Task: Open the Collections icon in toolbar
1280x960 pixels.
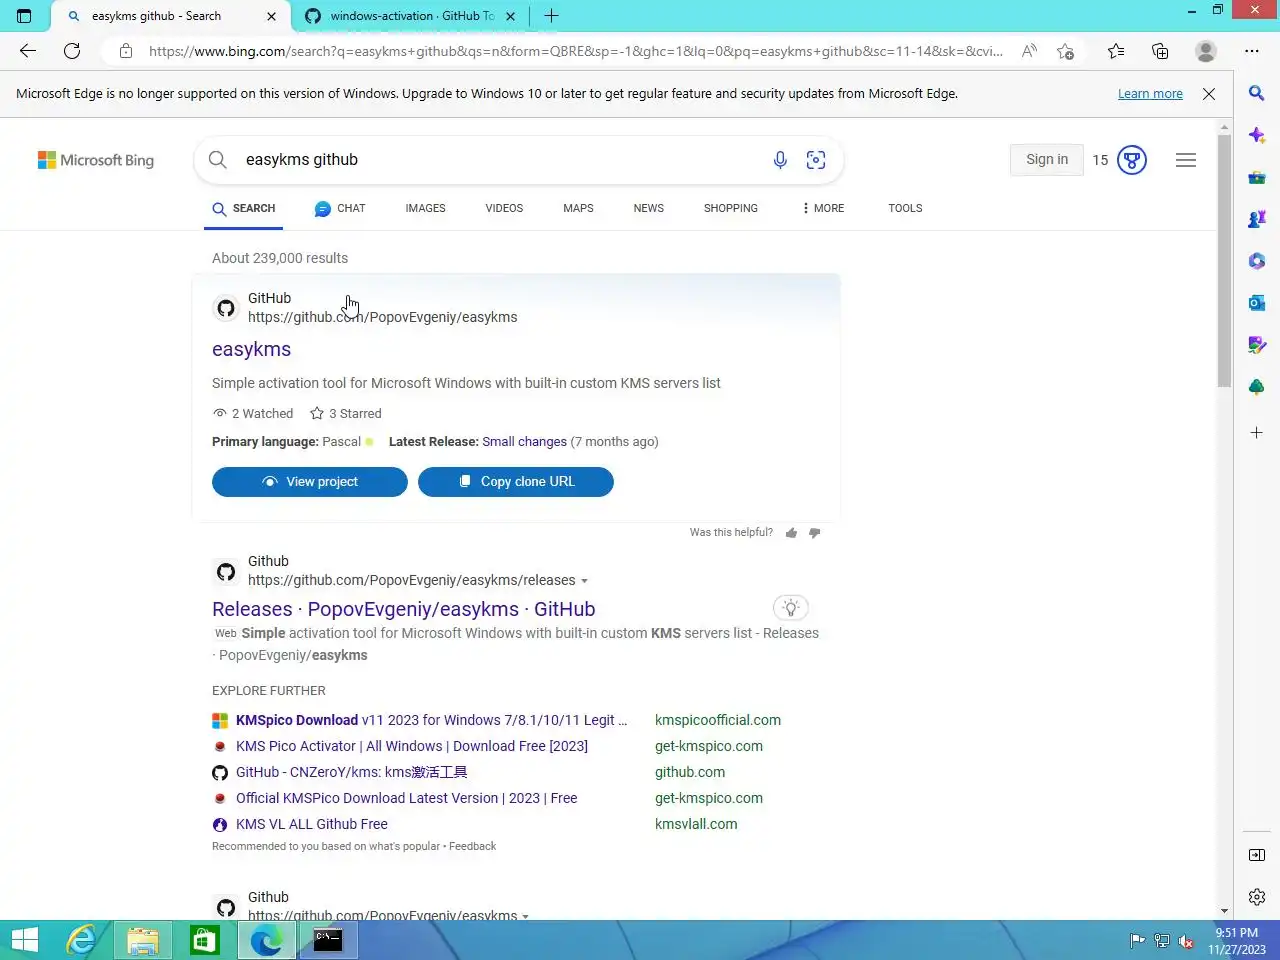Action: [1160, 51]
